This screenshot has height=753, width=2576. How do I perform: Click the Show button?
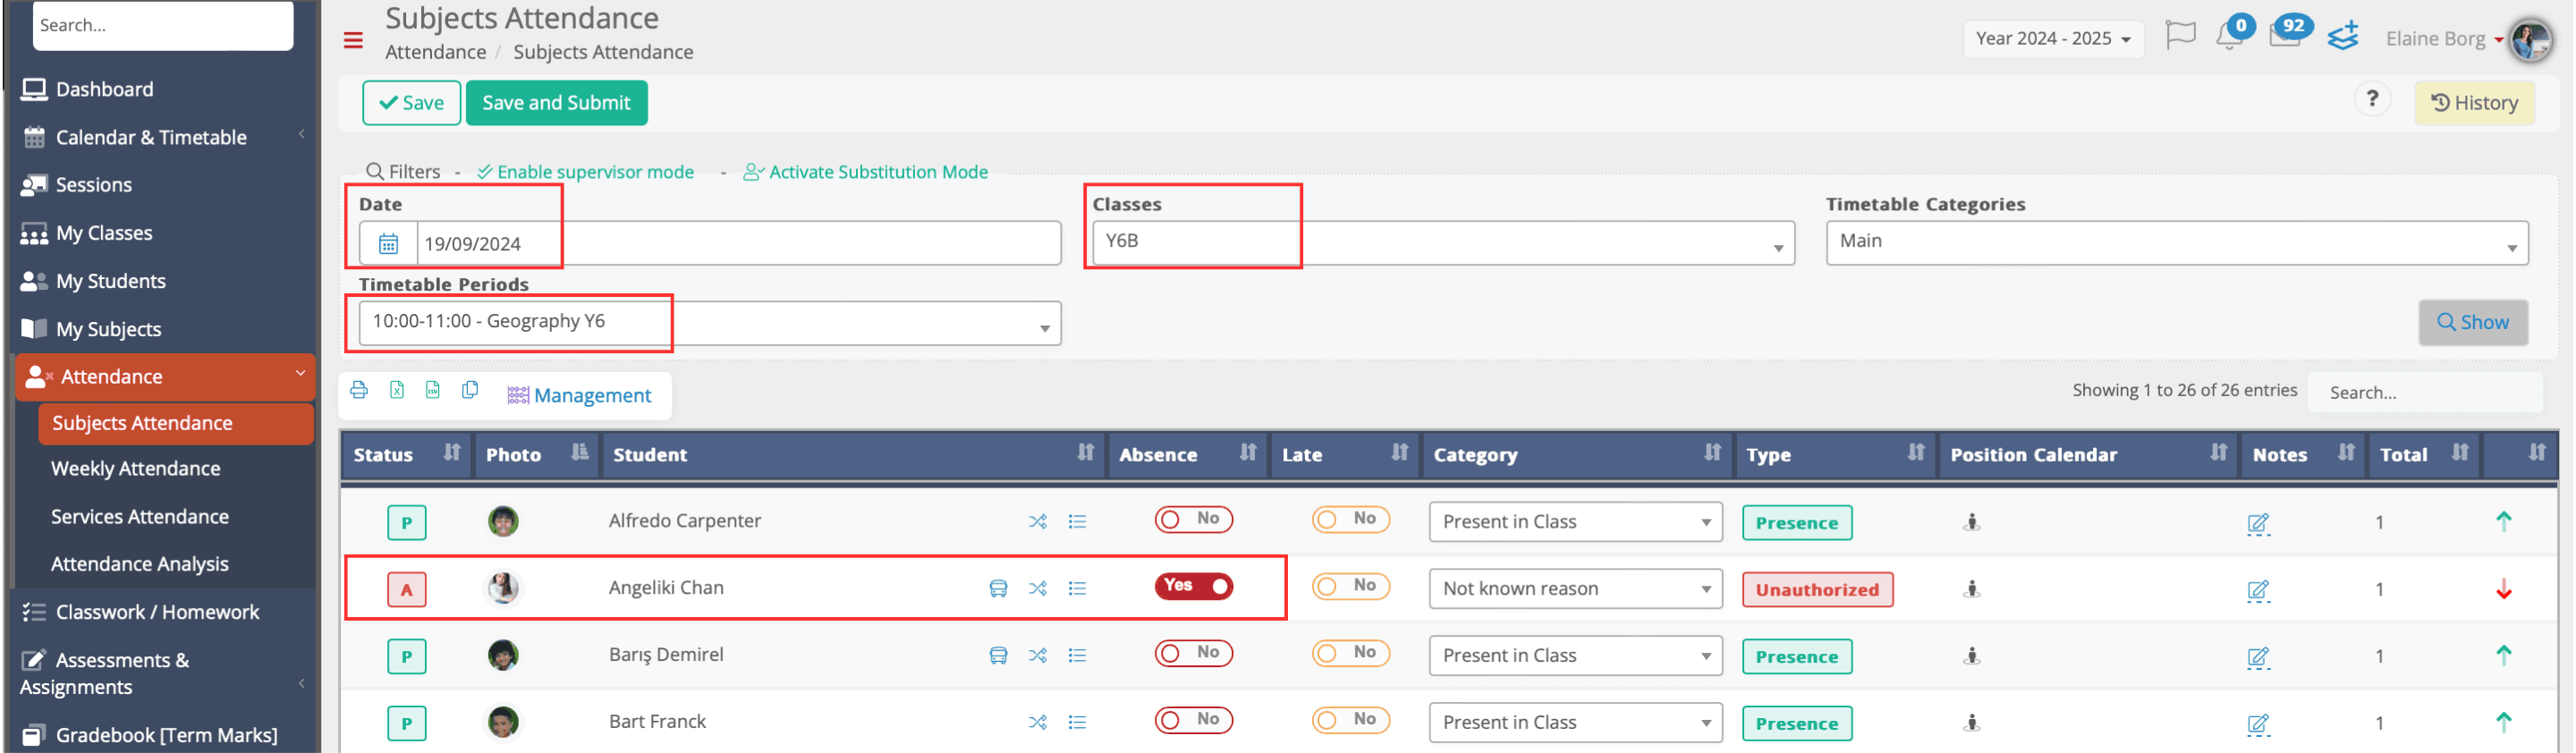pos(2472,322)
